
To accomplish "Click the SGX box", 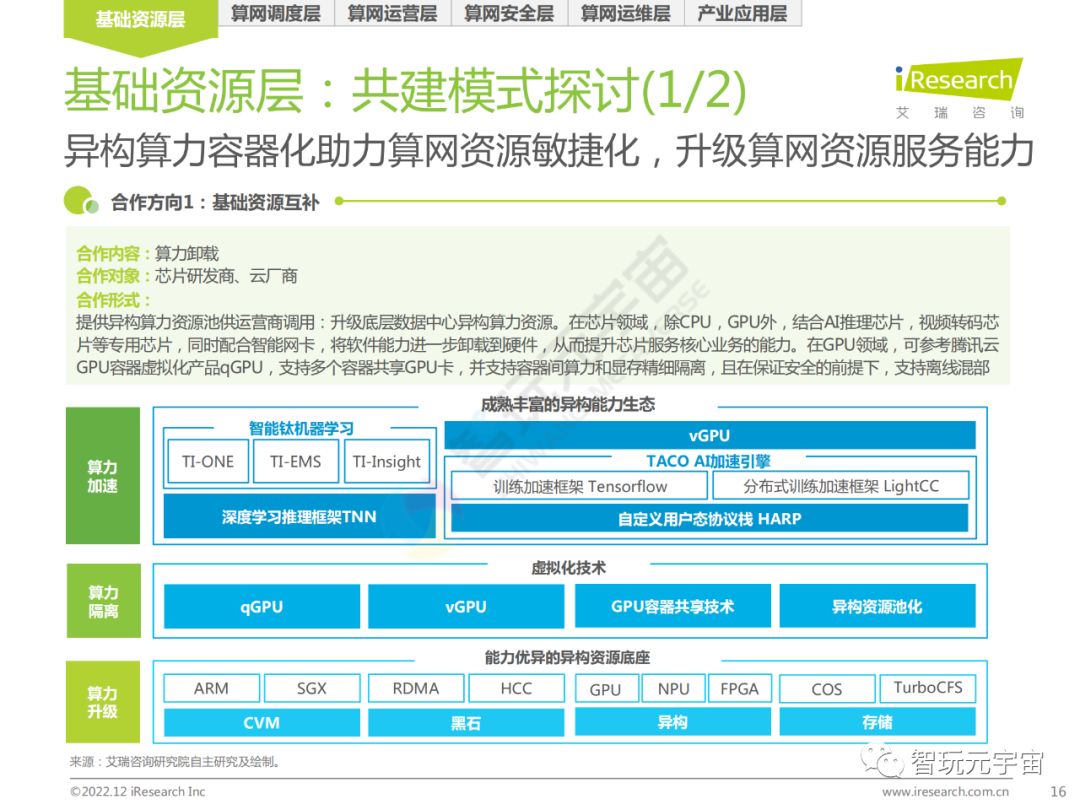I will pyautogui.click(x=312, y=688).
